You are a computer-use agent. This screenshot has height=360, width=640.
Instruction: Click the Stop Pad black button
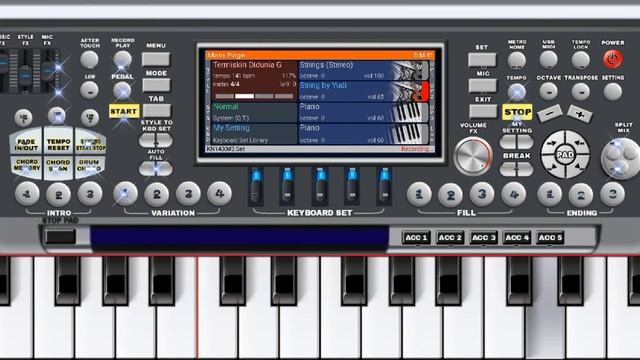click(x=60, y=236)
